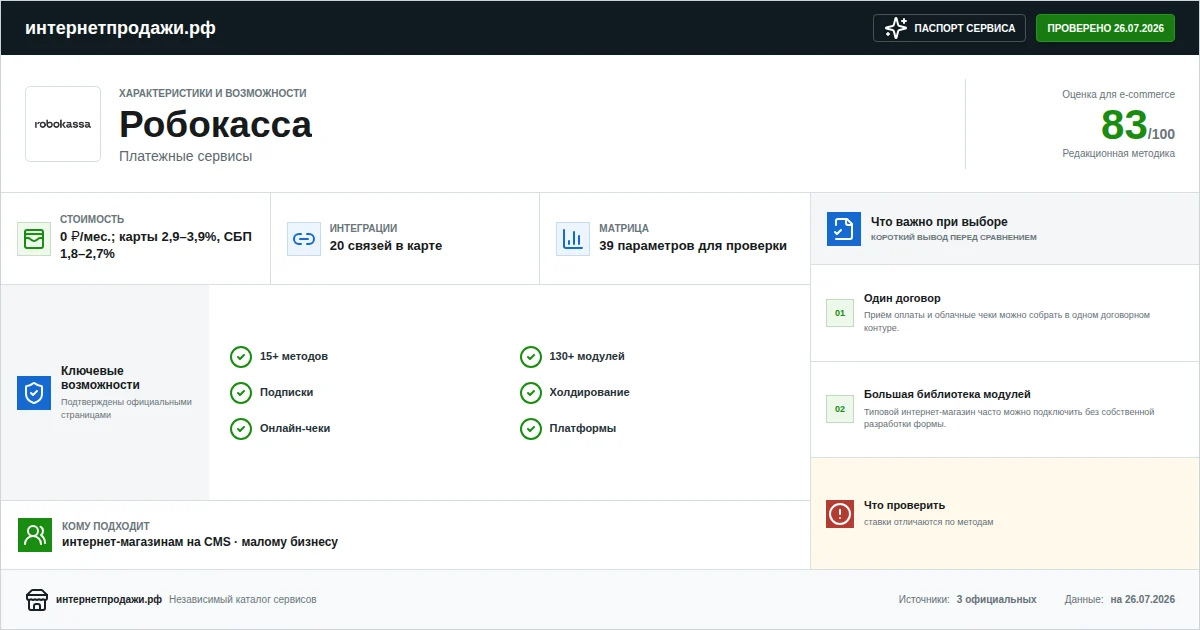
Task: Click the 20 связей в карте text
Action: pyautogui.click(x=386, y=246)
